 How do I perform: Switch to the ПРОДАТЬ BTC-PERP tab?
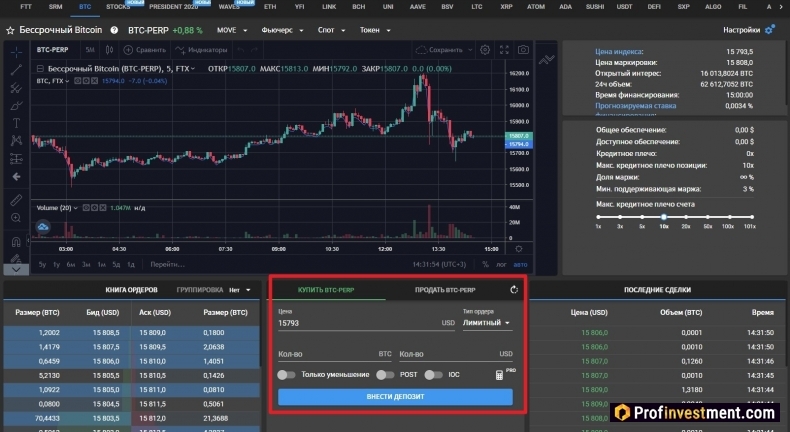click(445, 290)
